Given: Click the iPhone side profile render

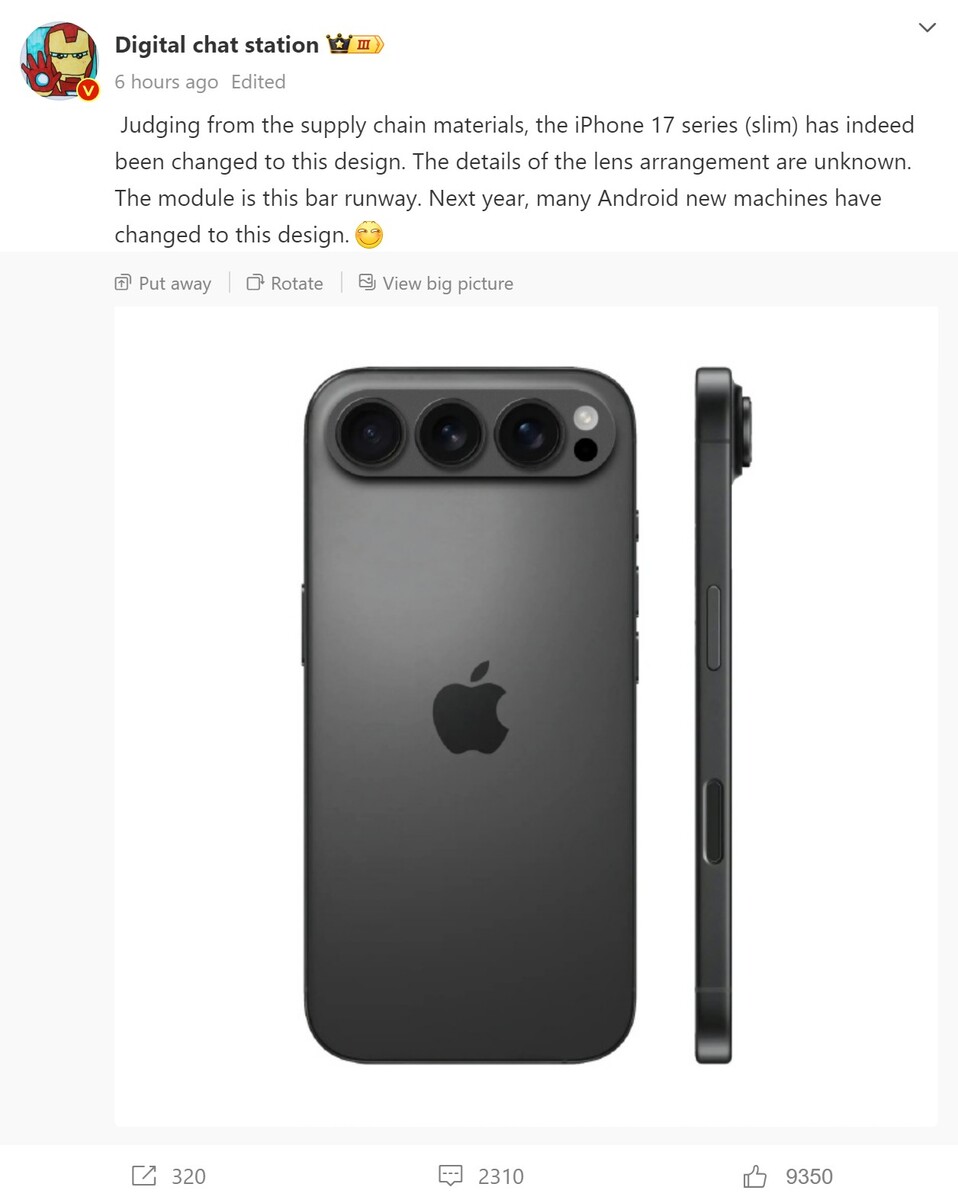Looking at the screenshot, I should click(x=721, y=716).
